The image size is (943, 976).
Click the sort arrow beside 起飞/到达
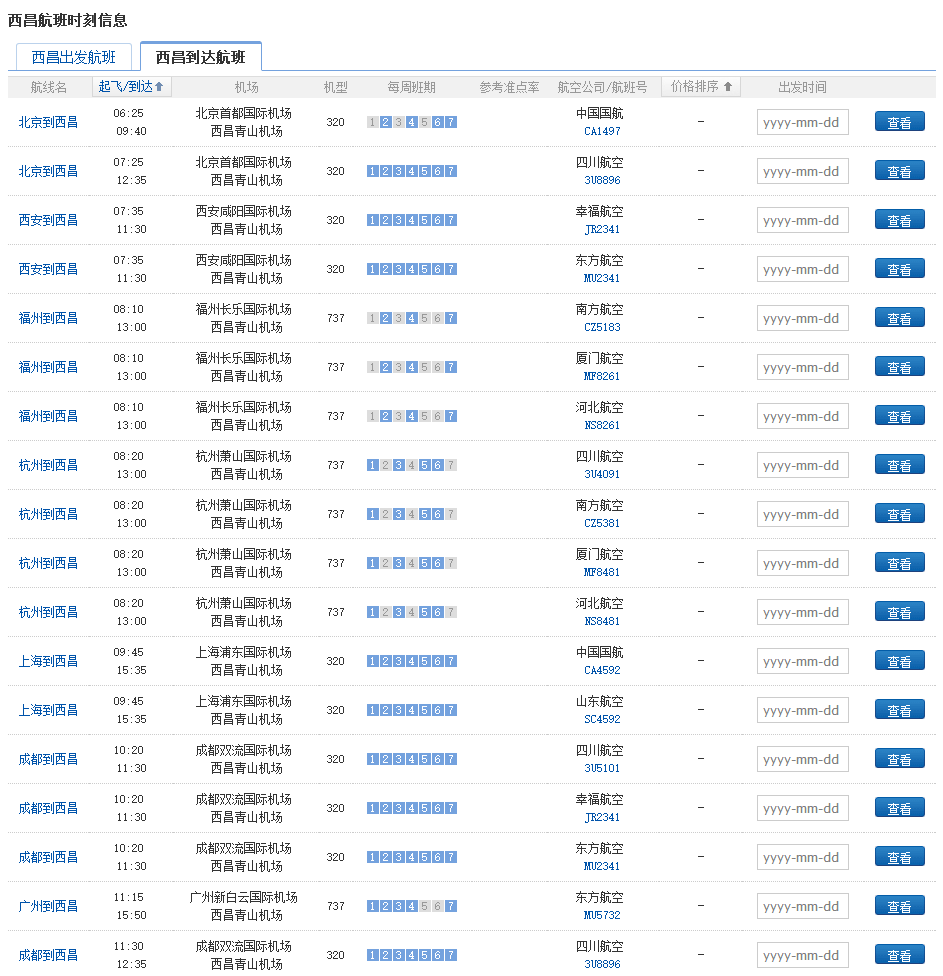tap(159, 87)
